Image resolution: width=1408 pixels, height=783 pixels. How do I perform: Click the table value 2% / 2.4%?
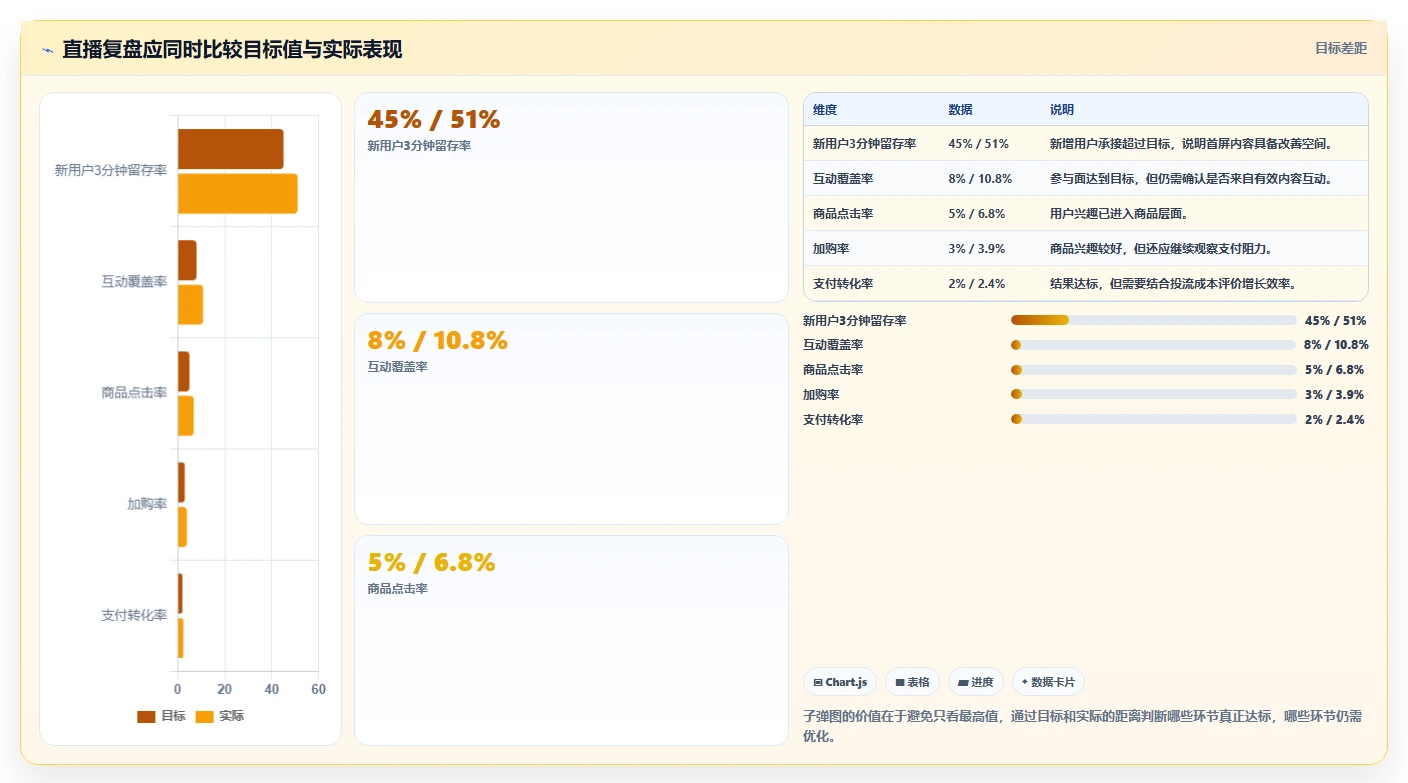pyautogui.click(x=976, y=284)
